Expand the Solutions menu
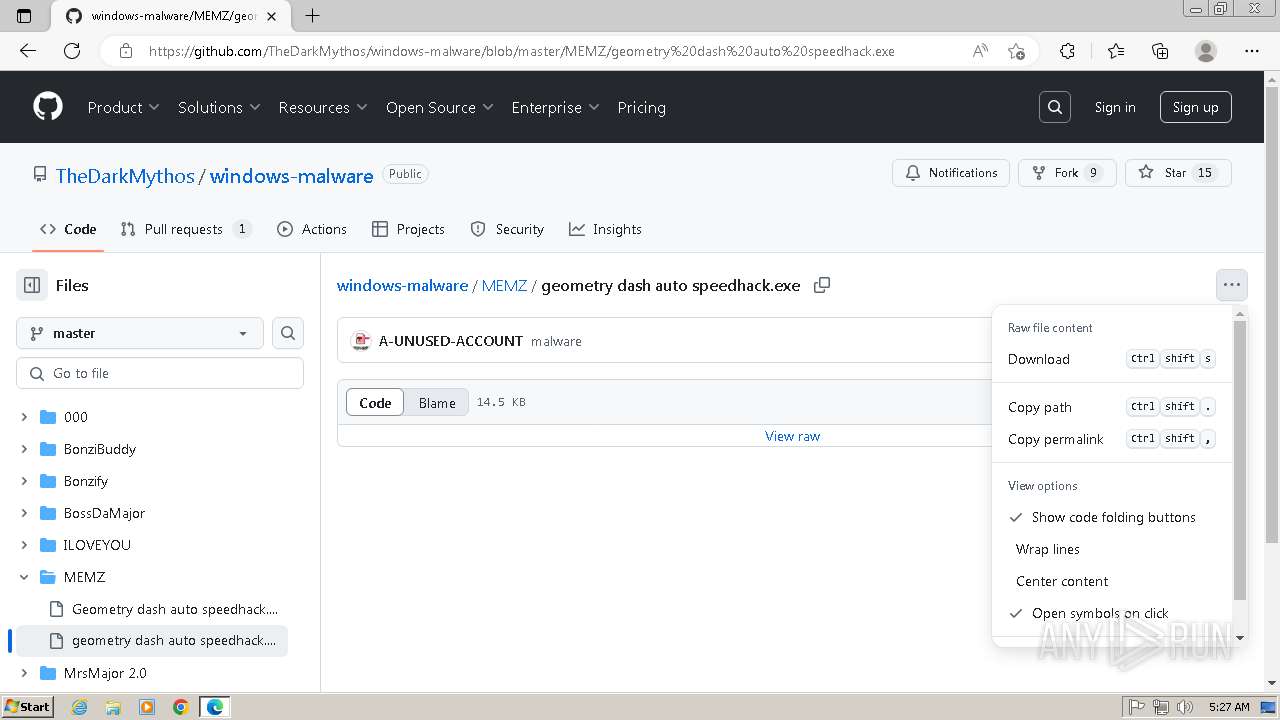The image size is (1280, 720). click(x=219, y=107)
